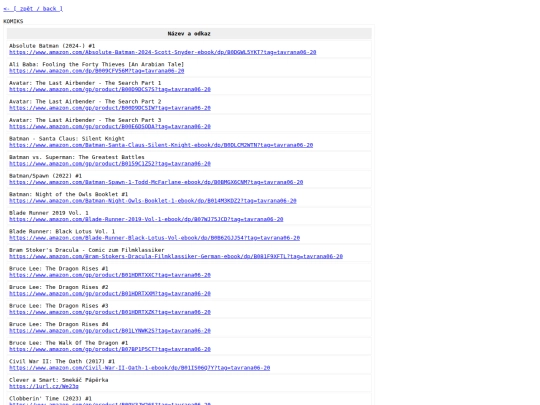Image resolution: width=540 pixels, height=405 pixels.
Task: Select title 'Batman - Santa Claus: Silent Knight'
Action: (x=67, y=139)
